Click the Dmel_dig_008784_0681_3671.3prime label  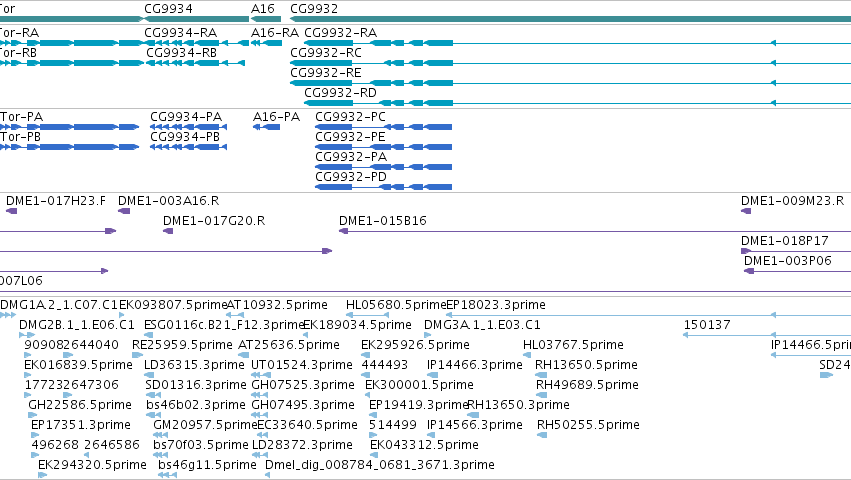click(380, 466)
